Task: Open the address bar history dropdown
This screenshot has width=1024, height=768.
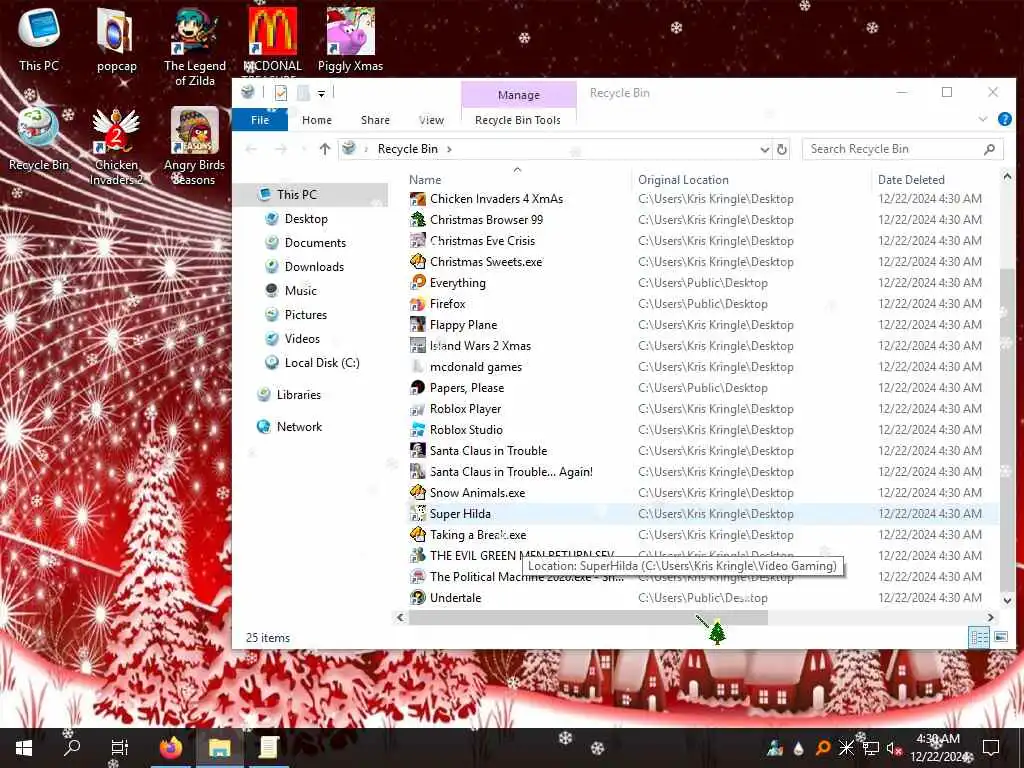Action: tap(765, 150)
